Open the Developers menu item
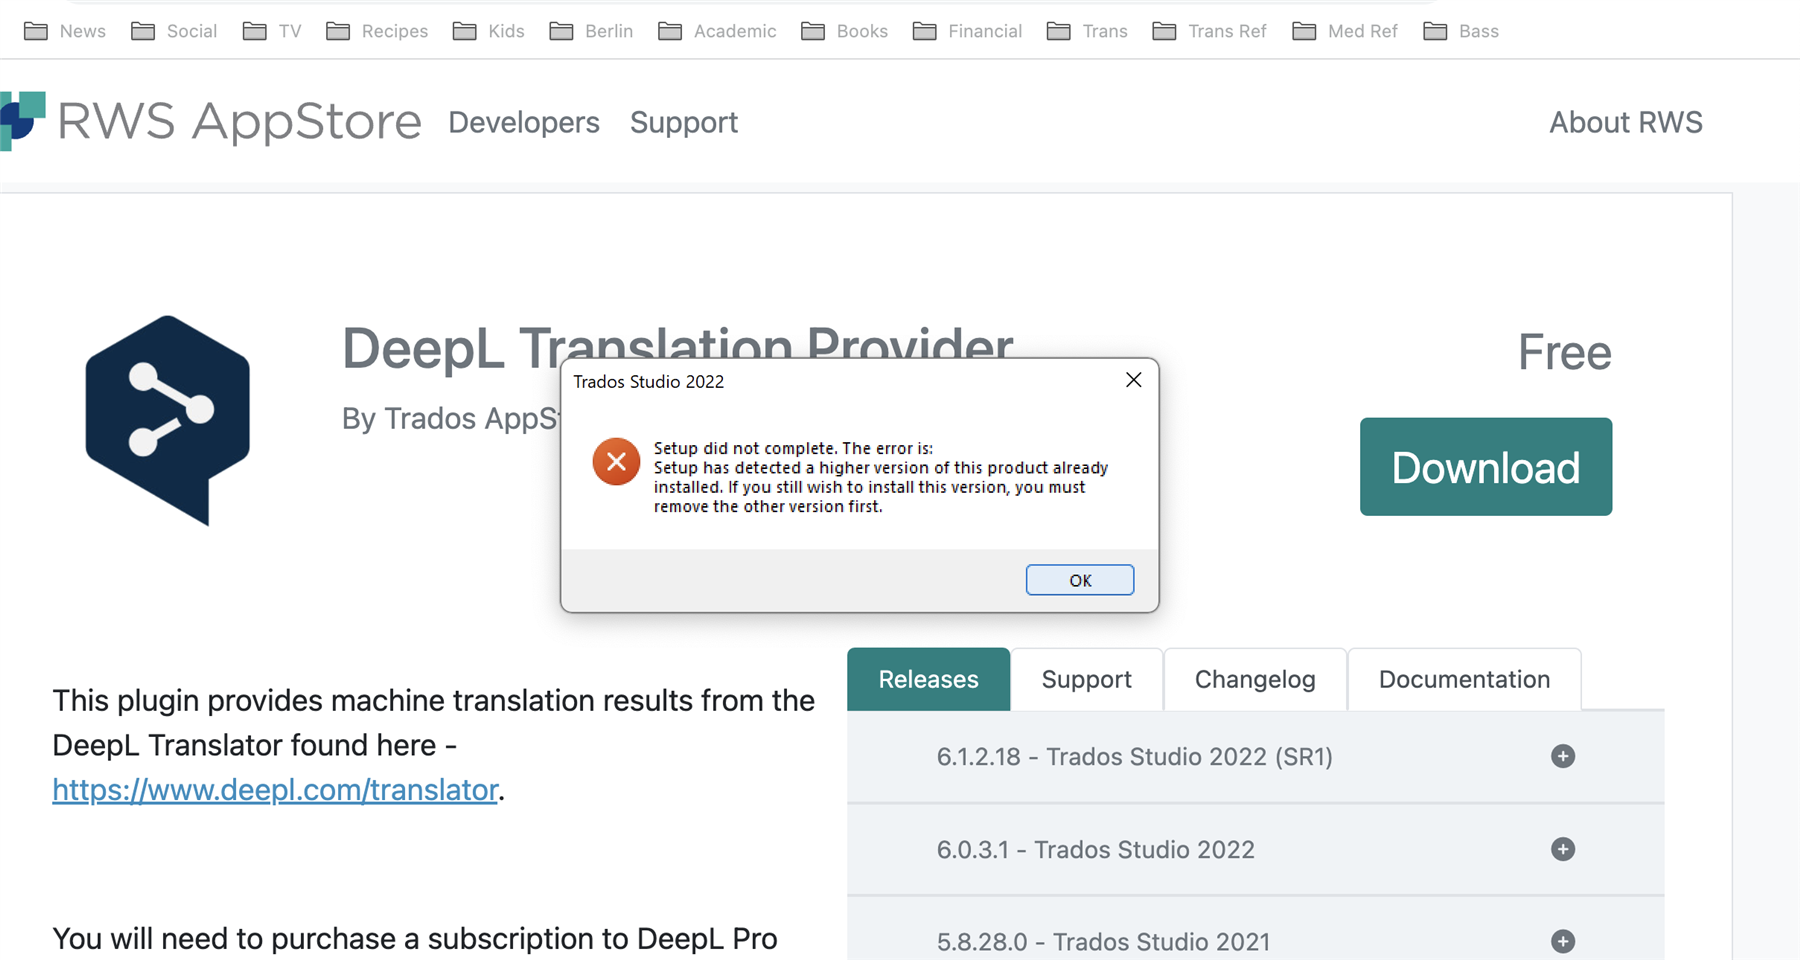The height and width of the screenshot is (960, 1800). (523, 122)
